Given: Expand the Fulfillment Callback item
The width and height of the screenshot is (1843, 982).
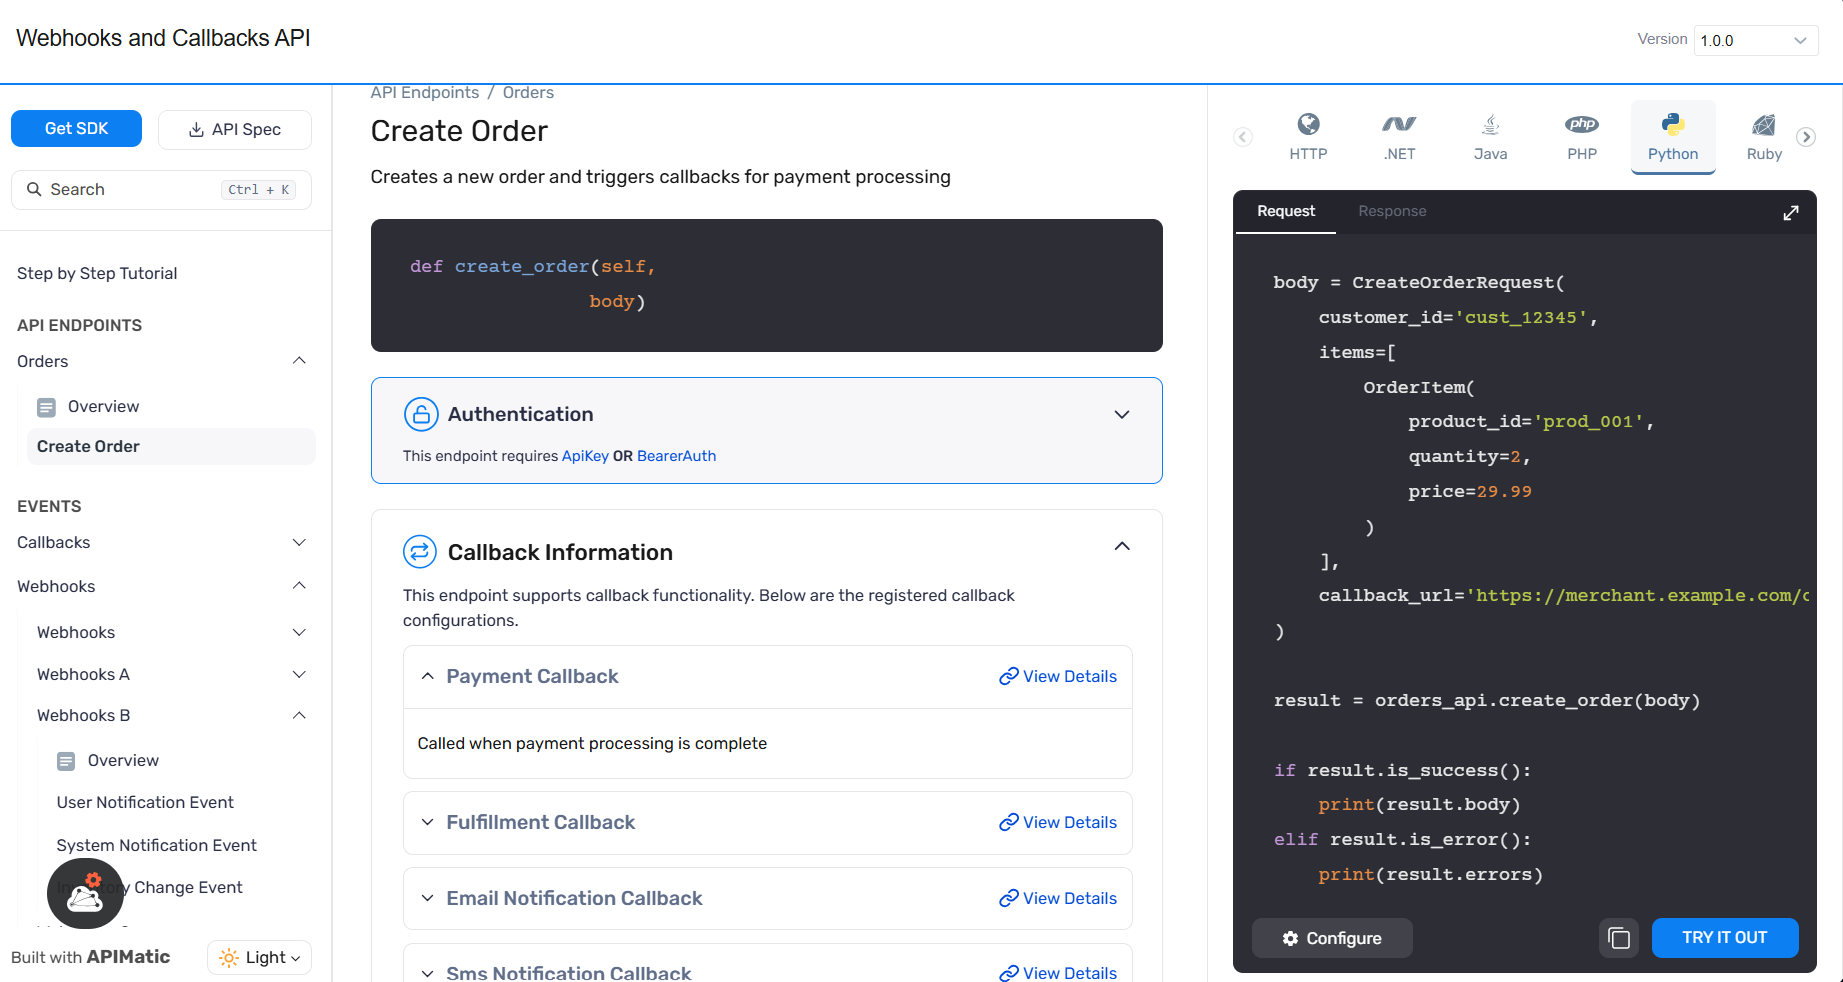Looking at the screenshot, I should [540, 822].
